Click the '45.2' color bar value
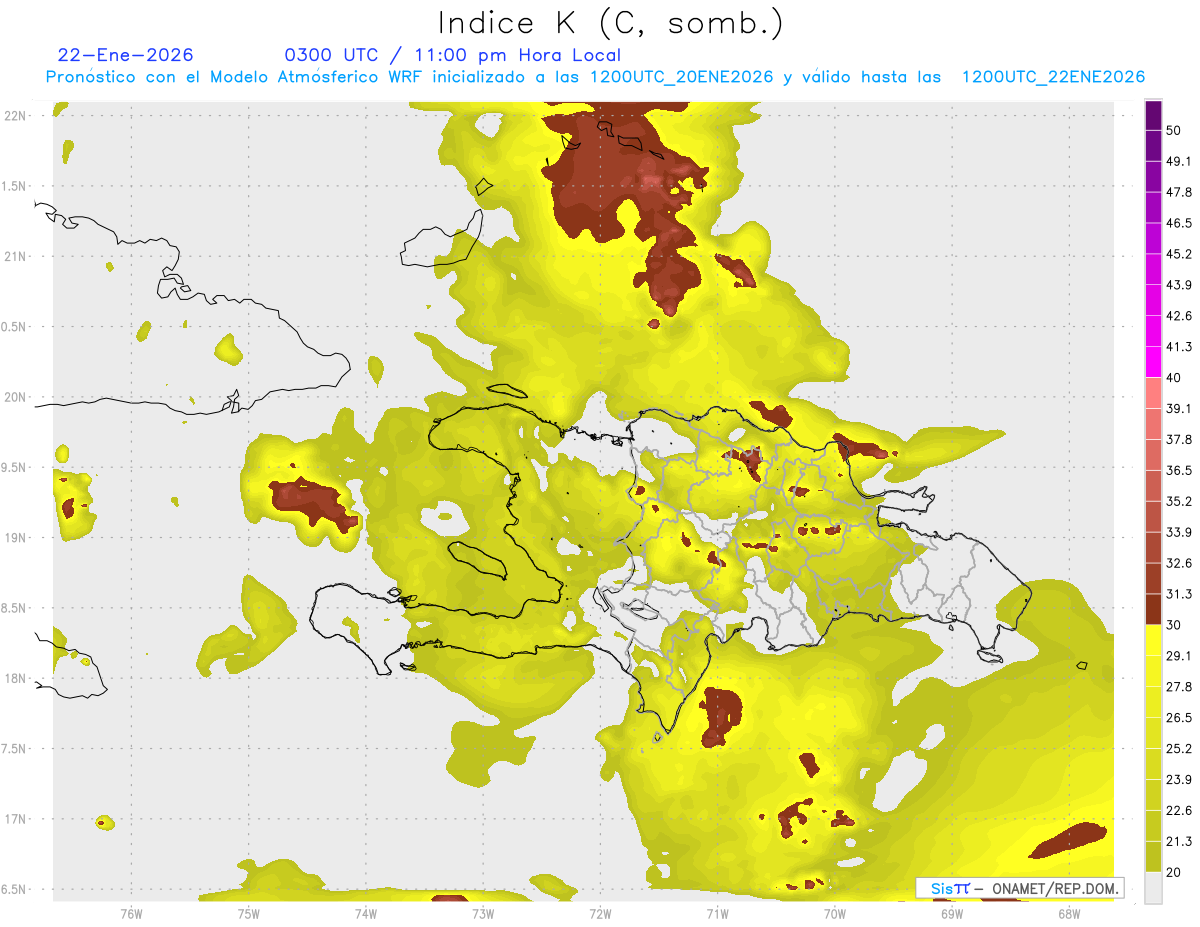Image resolution: width=1200 pixels, height=927 pixels. point(1179,254)
